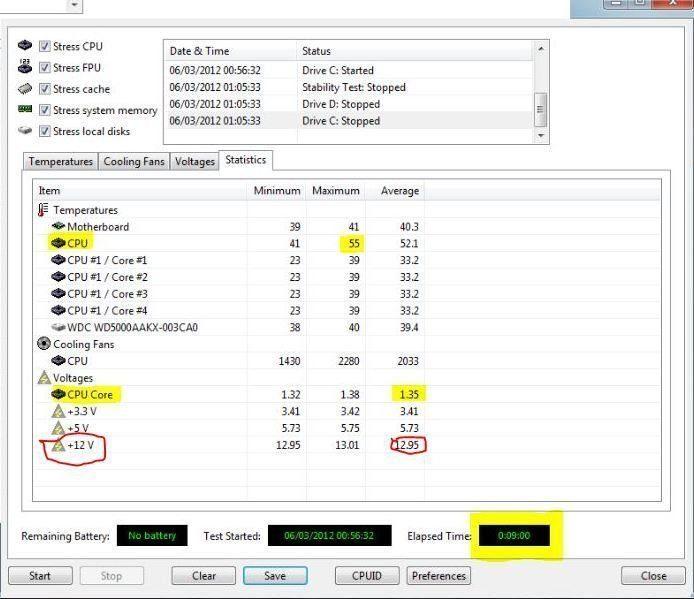The width and height of the screenshot is (694, 599).
Task: Click the icon of CPU #1 / Core #1
Action: [x=58, y=260]
